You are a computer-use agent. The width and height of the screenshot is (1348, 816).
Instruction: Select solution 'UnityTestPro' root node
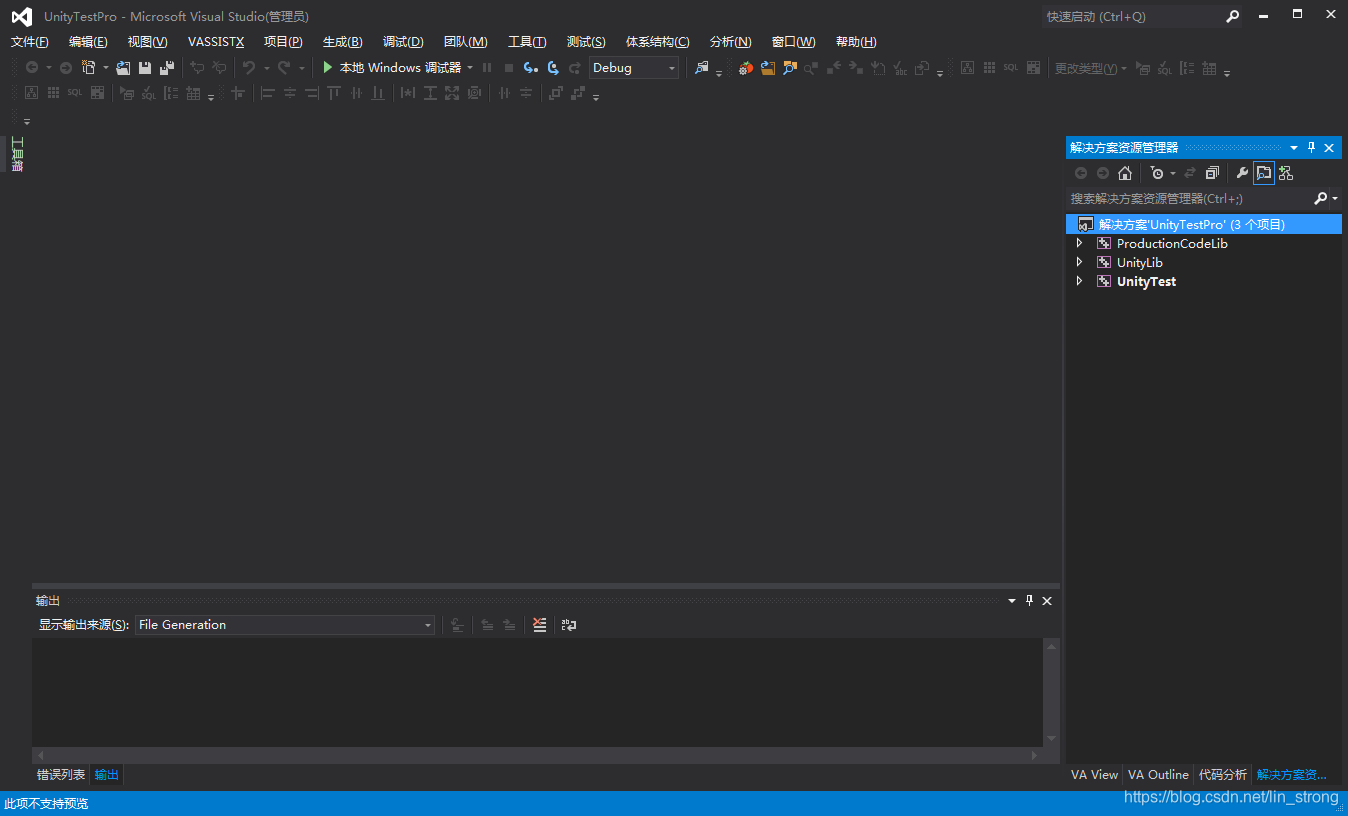(1204, 224)
